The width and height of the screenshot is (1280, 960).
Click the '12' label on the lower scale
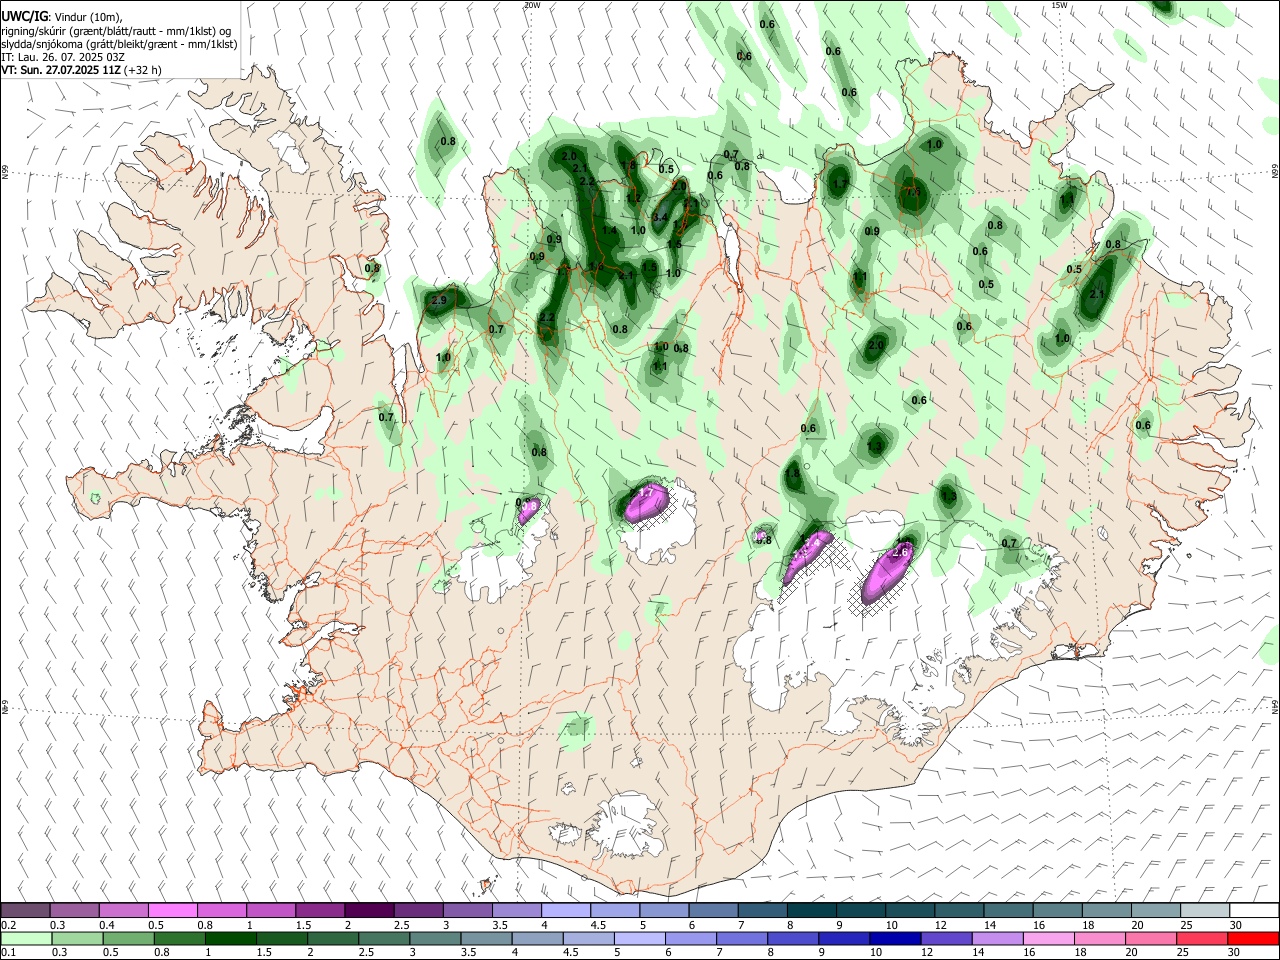[927, 953]
